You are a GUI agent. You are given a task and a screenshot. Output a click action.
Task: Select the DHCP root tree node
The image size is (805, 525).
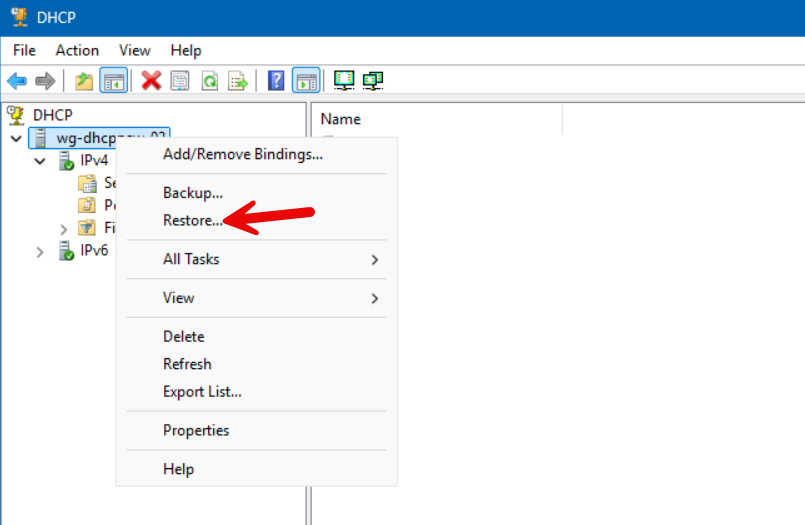pyautogui.click(x=52, y=115)
